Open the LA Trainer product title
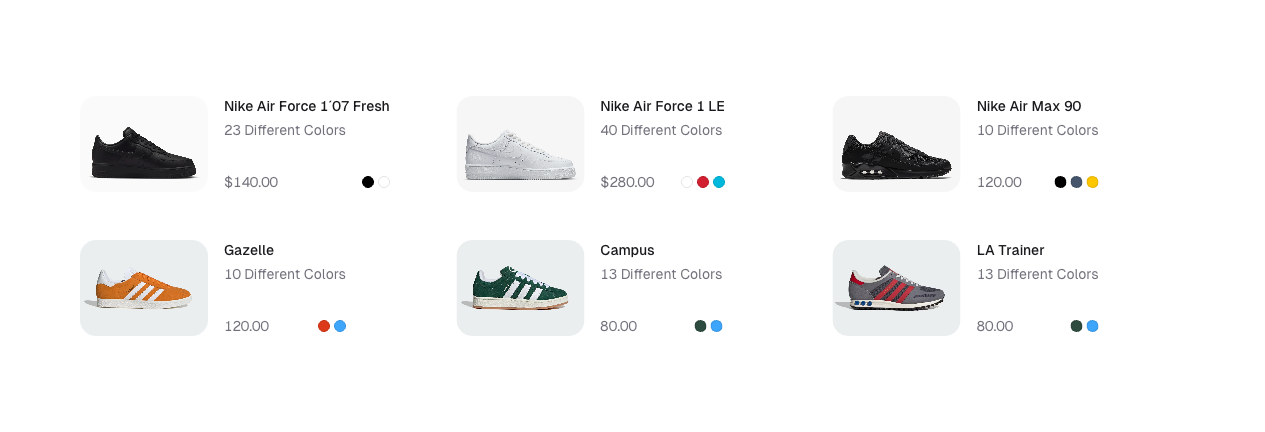This screenshot has height=432, width=1265. click(x=1010, y=250)
